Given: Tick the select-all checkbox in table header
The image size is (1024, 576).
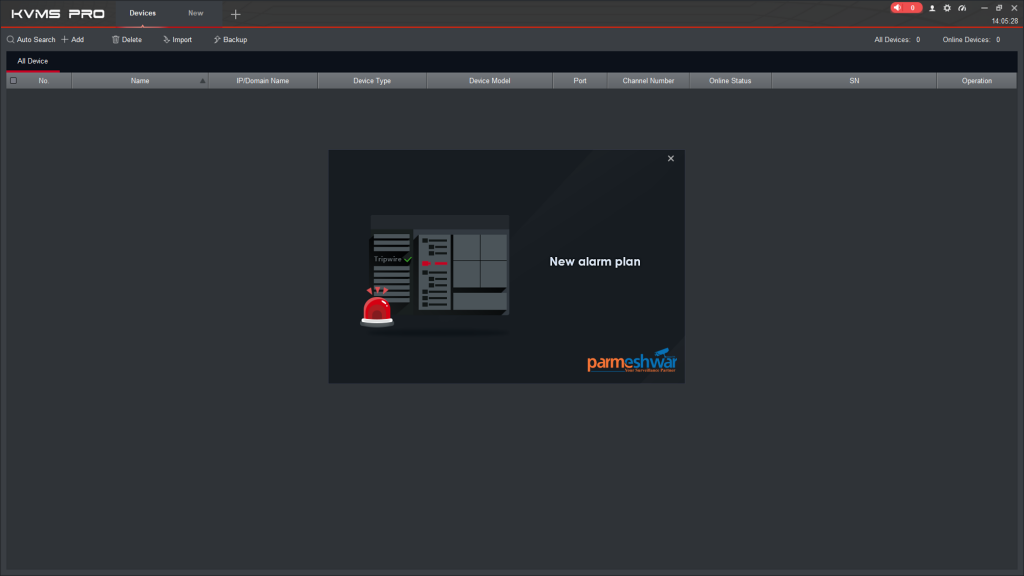Looking at the screenshot, I should click(14, 81).
